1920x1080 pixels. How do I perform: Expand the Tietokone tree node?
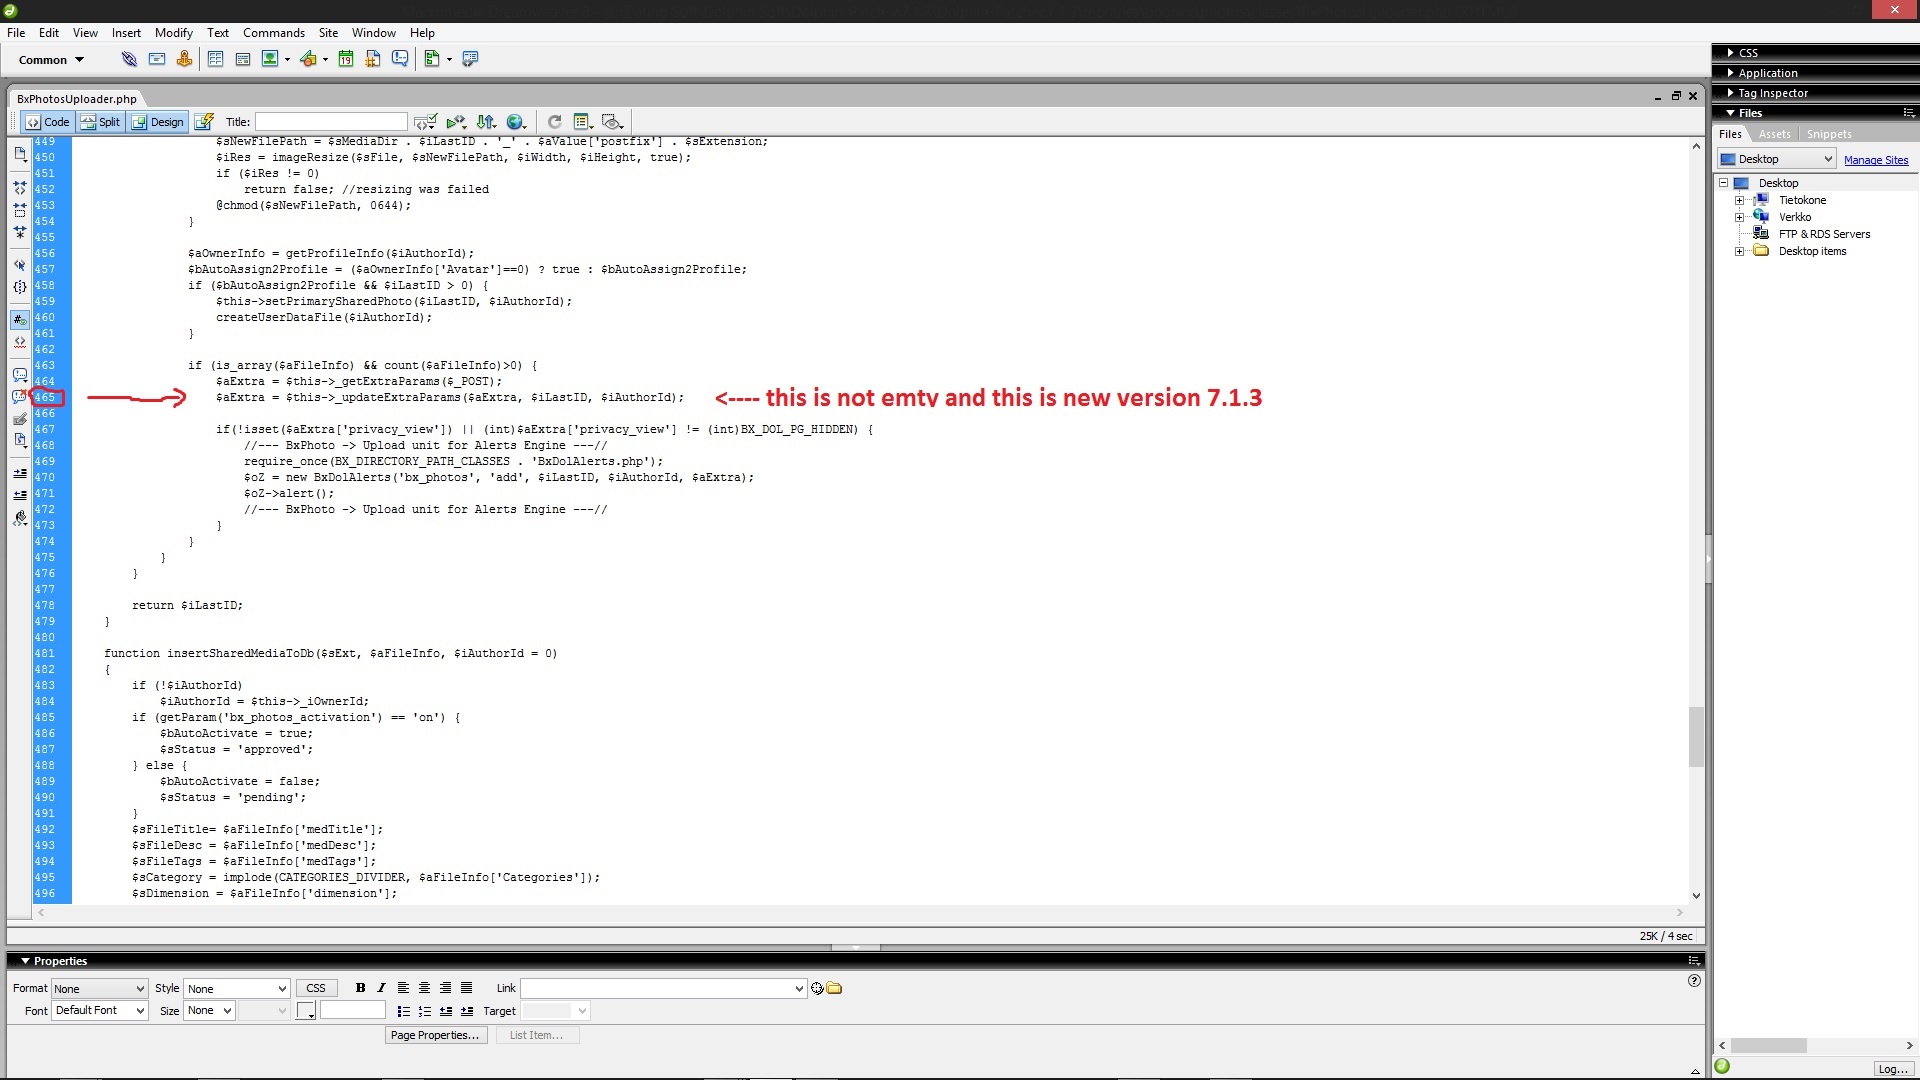point(1739,201)
